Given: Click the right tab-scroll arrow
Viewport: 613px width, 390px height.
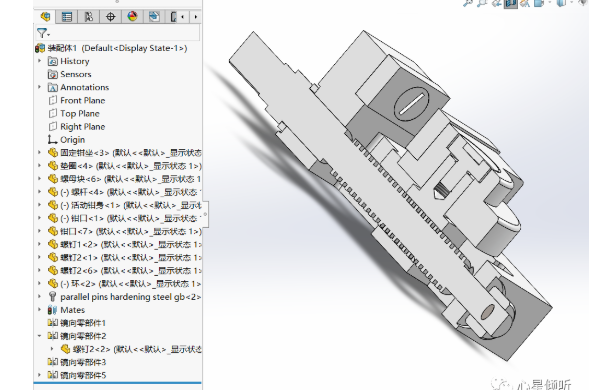Looking at the screenshot, I should pos(195,17).
